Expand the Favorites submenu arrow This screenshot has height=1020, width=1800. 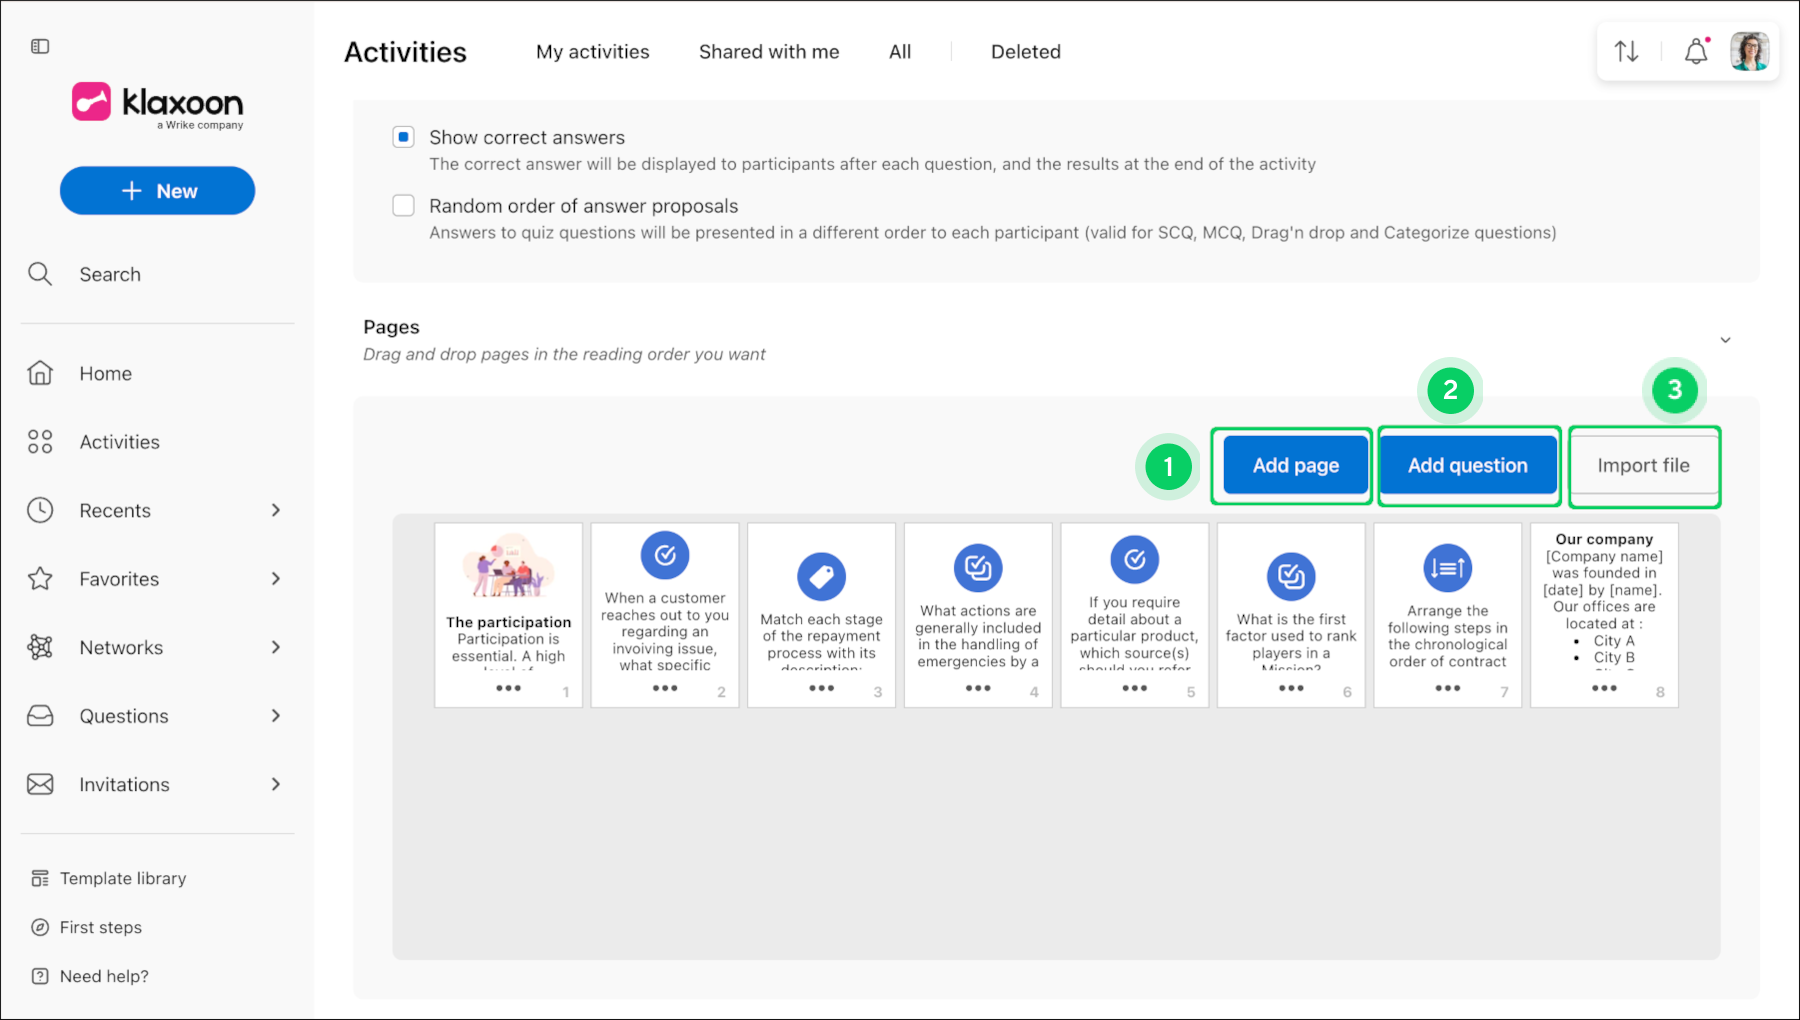pyautogui.click(x=276, y=579)
